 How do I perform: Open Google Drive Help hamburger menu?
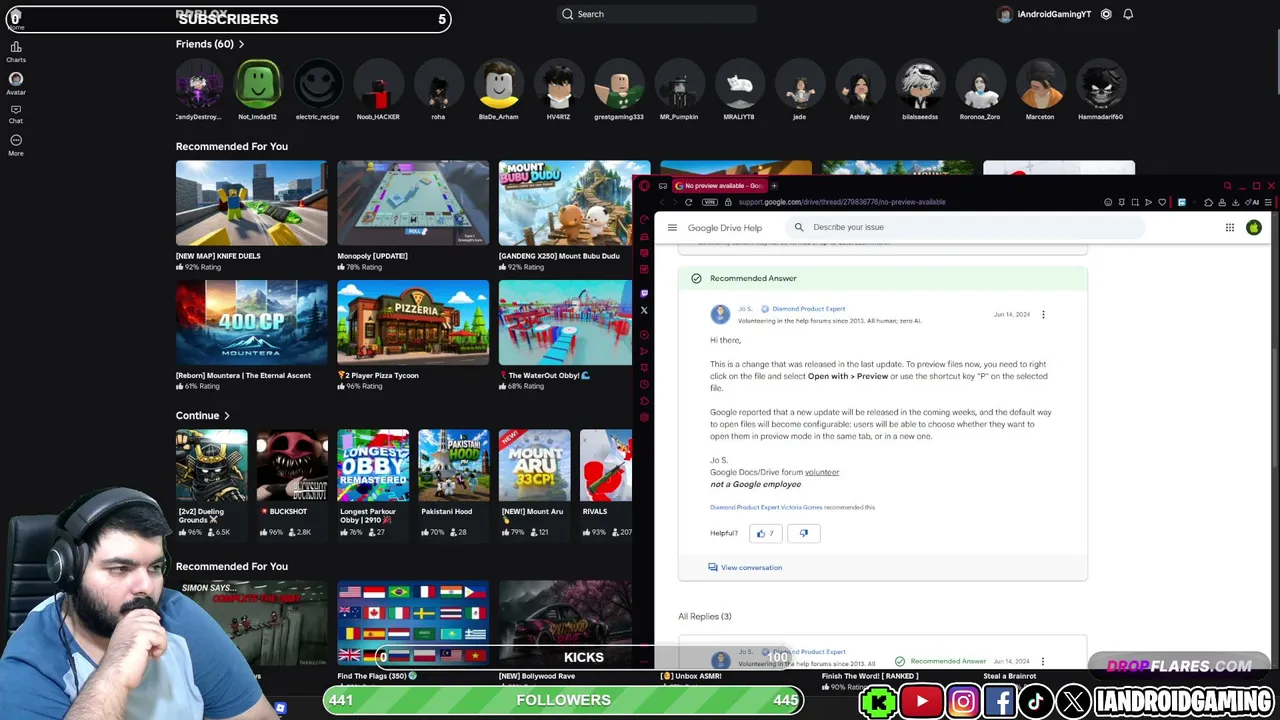[x=672, y=228]
